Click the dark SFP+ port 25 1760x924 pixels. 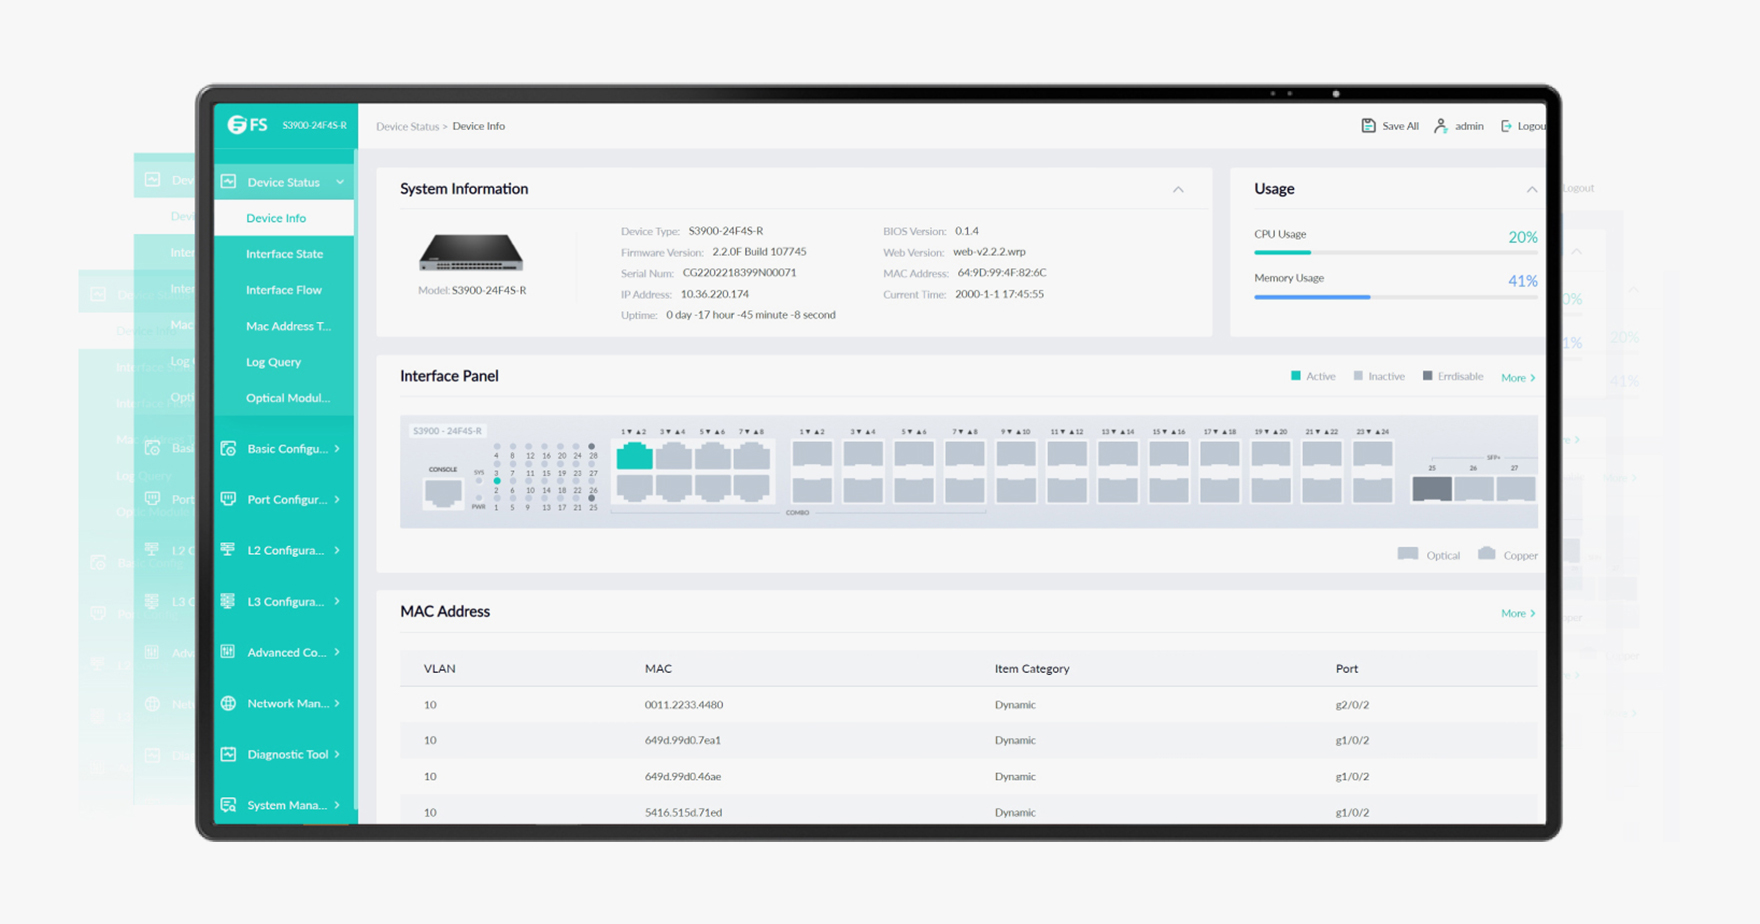tap(1431, 489)
